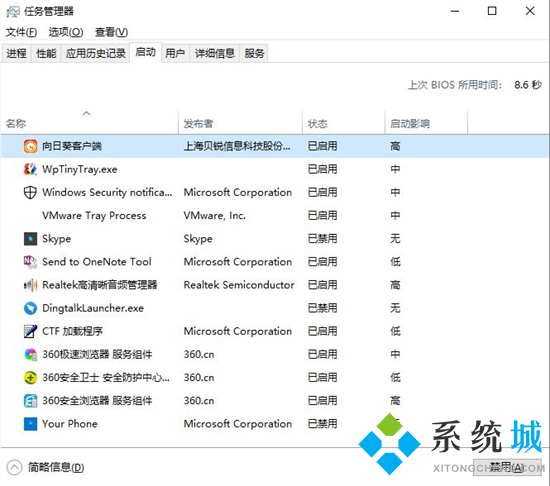Open the 文件(F) menu
Image resolution: width=550 pixels, height=486 pixels.
click(x=21, y=32)
